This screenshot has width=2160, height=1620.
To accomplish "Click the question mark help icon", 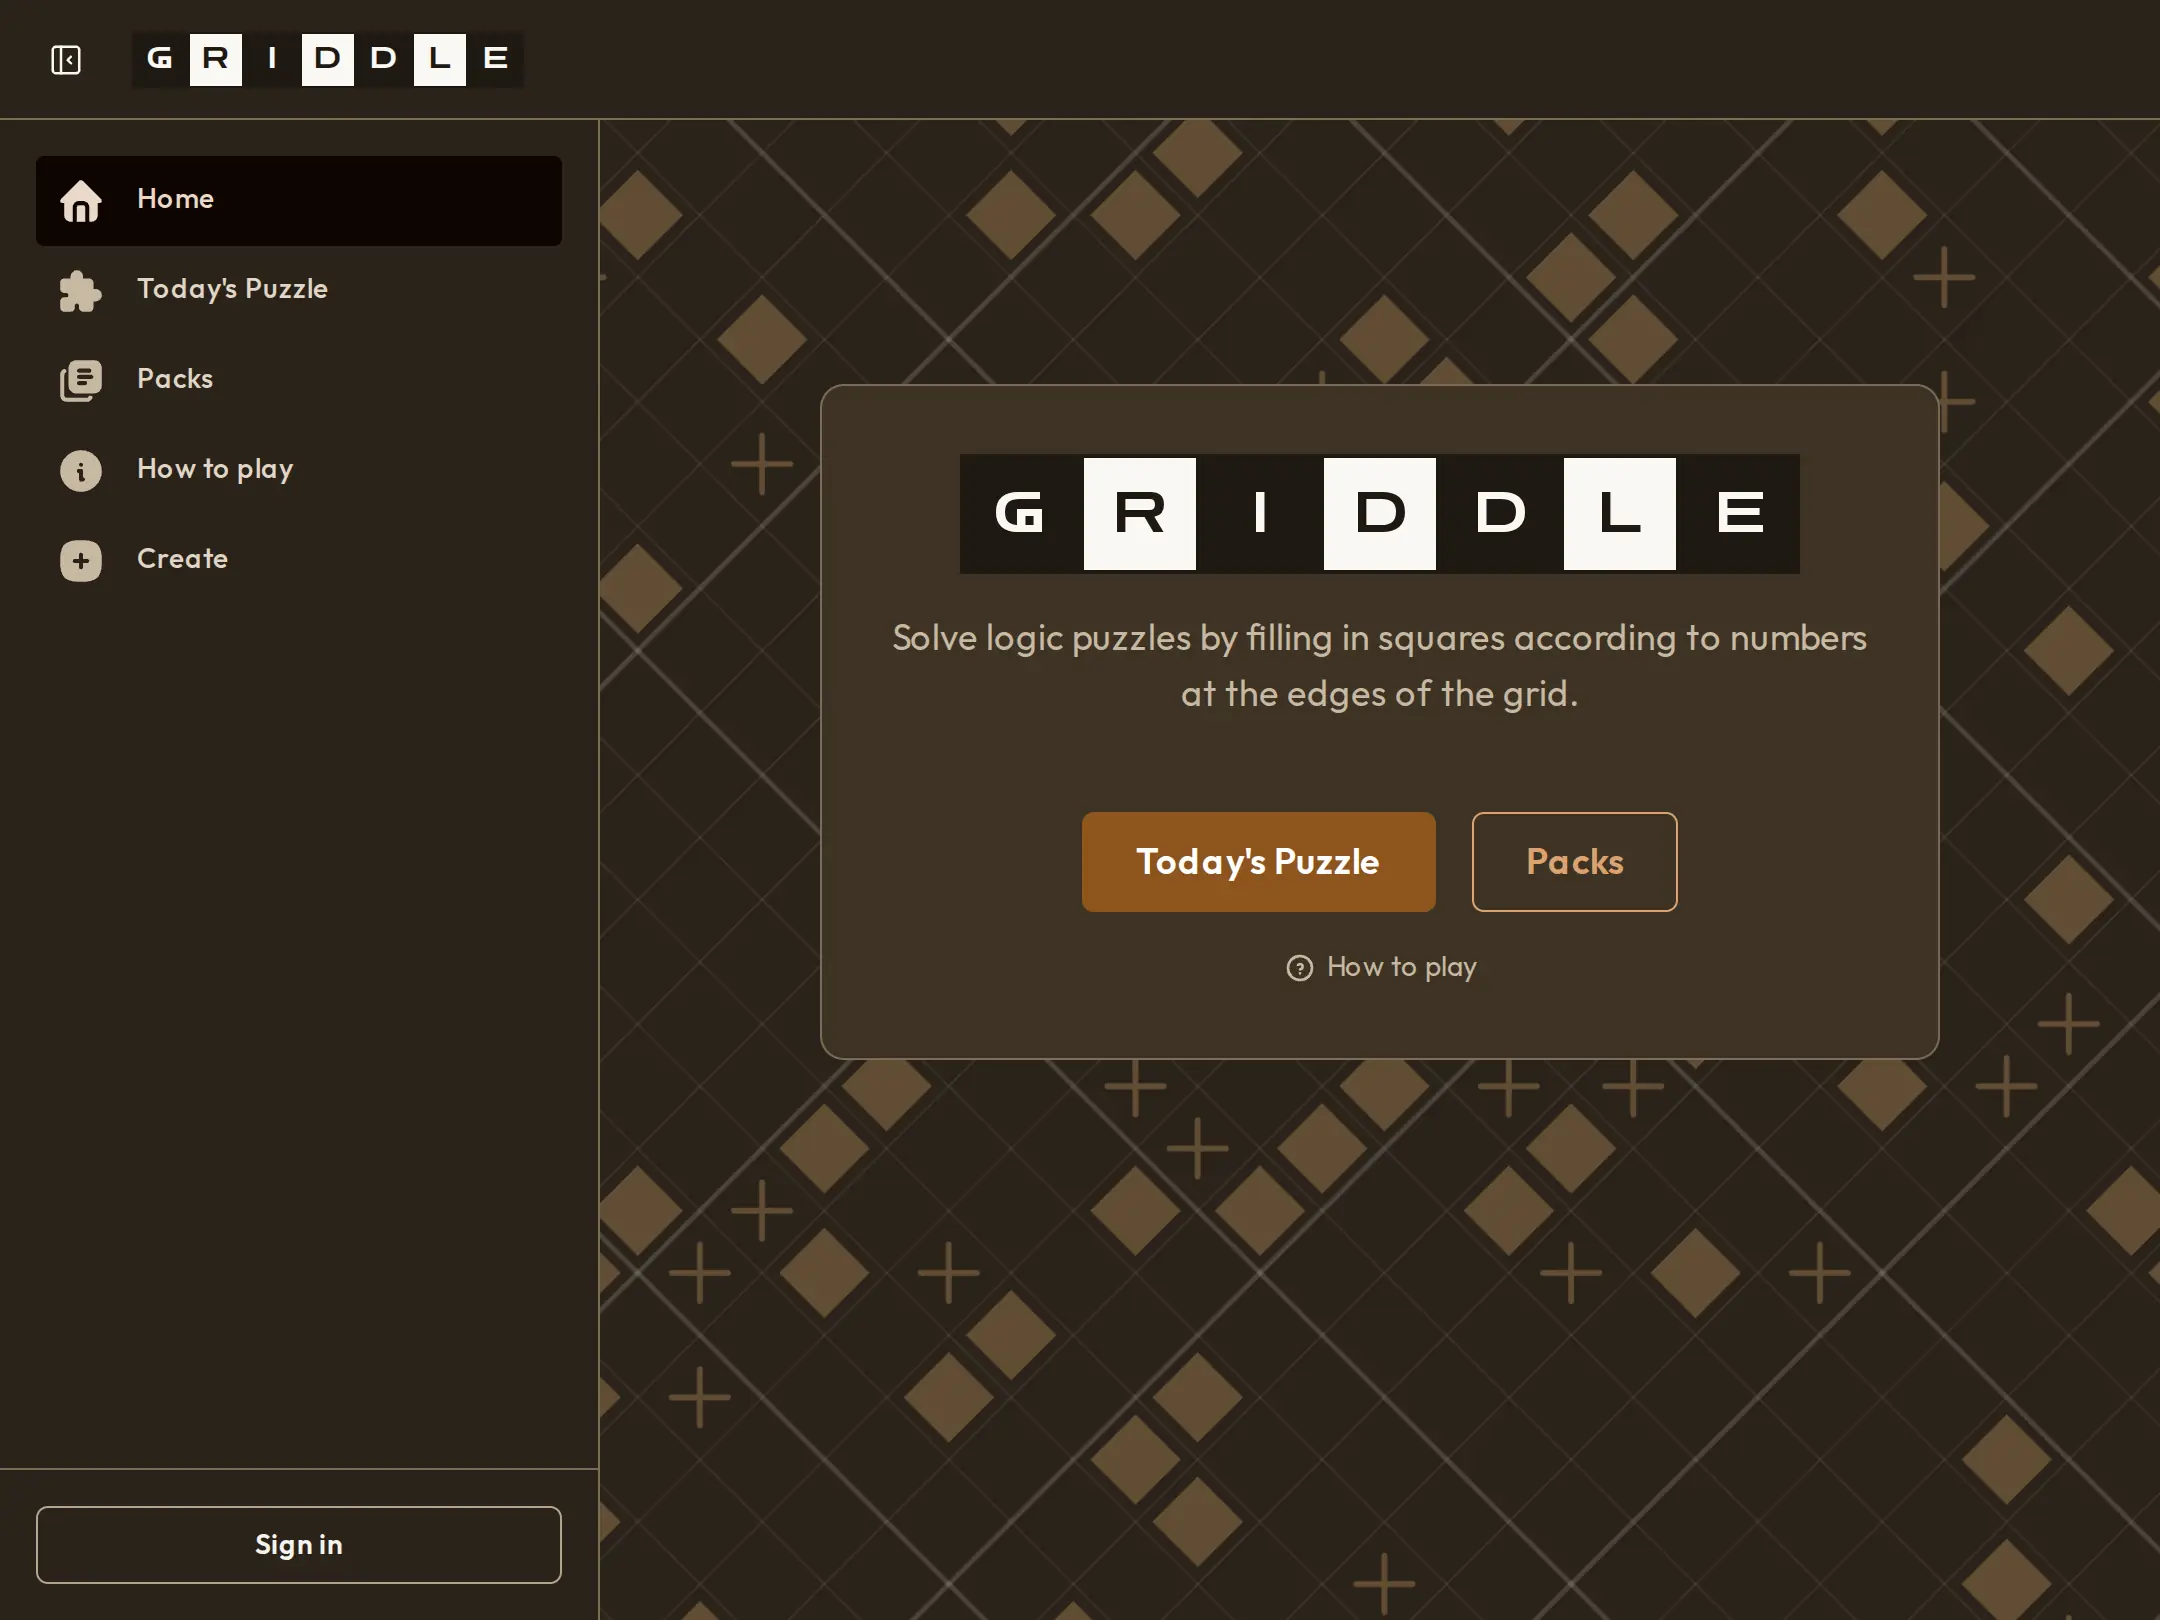I will 1300,968.
